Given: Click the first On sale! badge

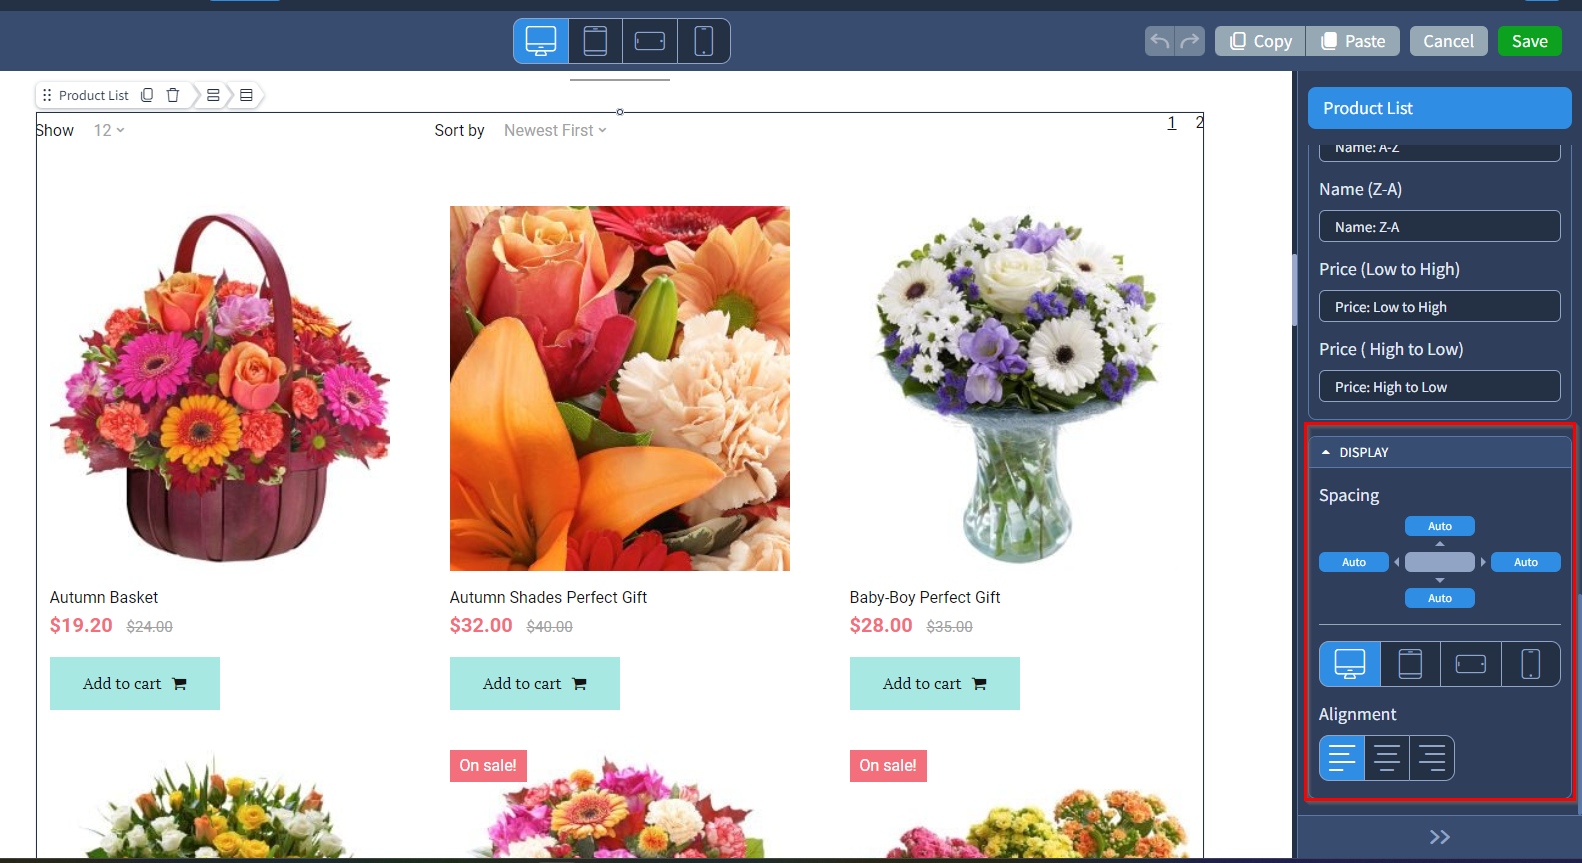Looking at the screenshot, I should pyautogui.click(x=488, y=765).
